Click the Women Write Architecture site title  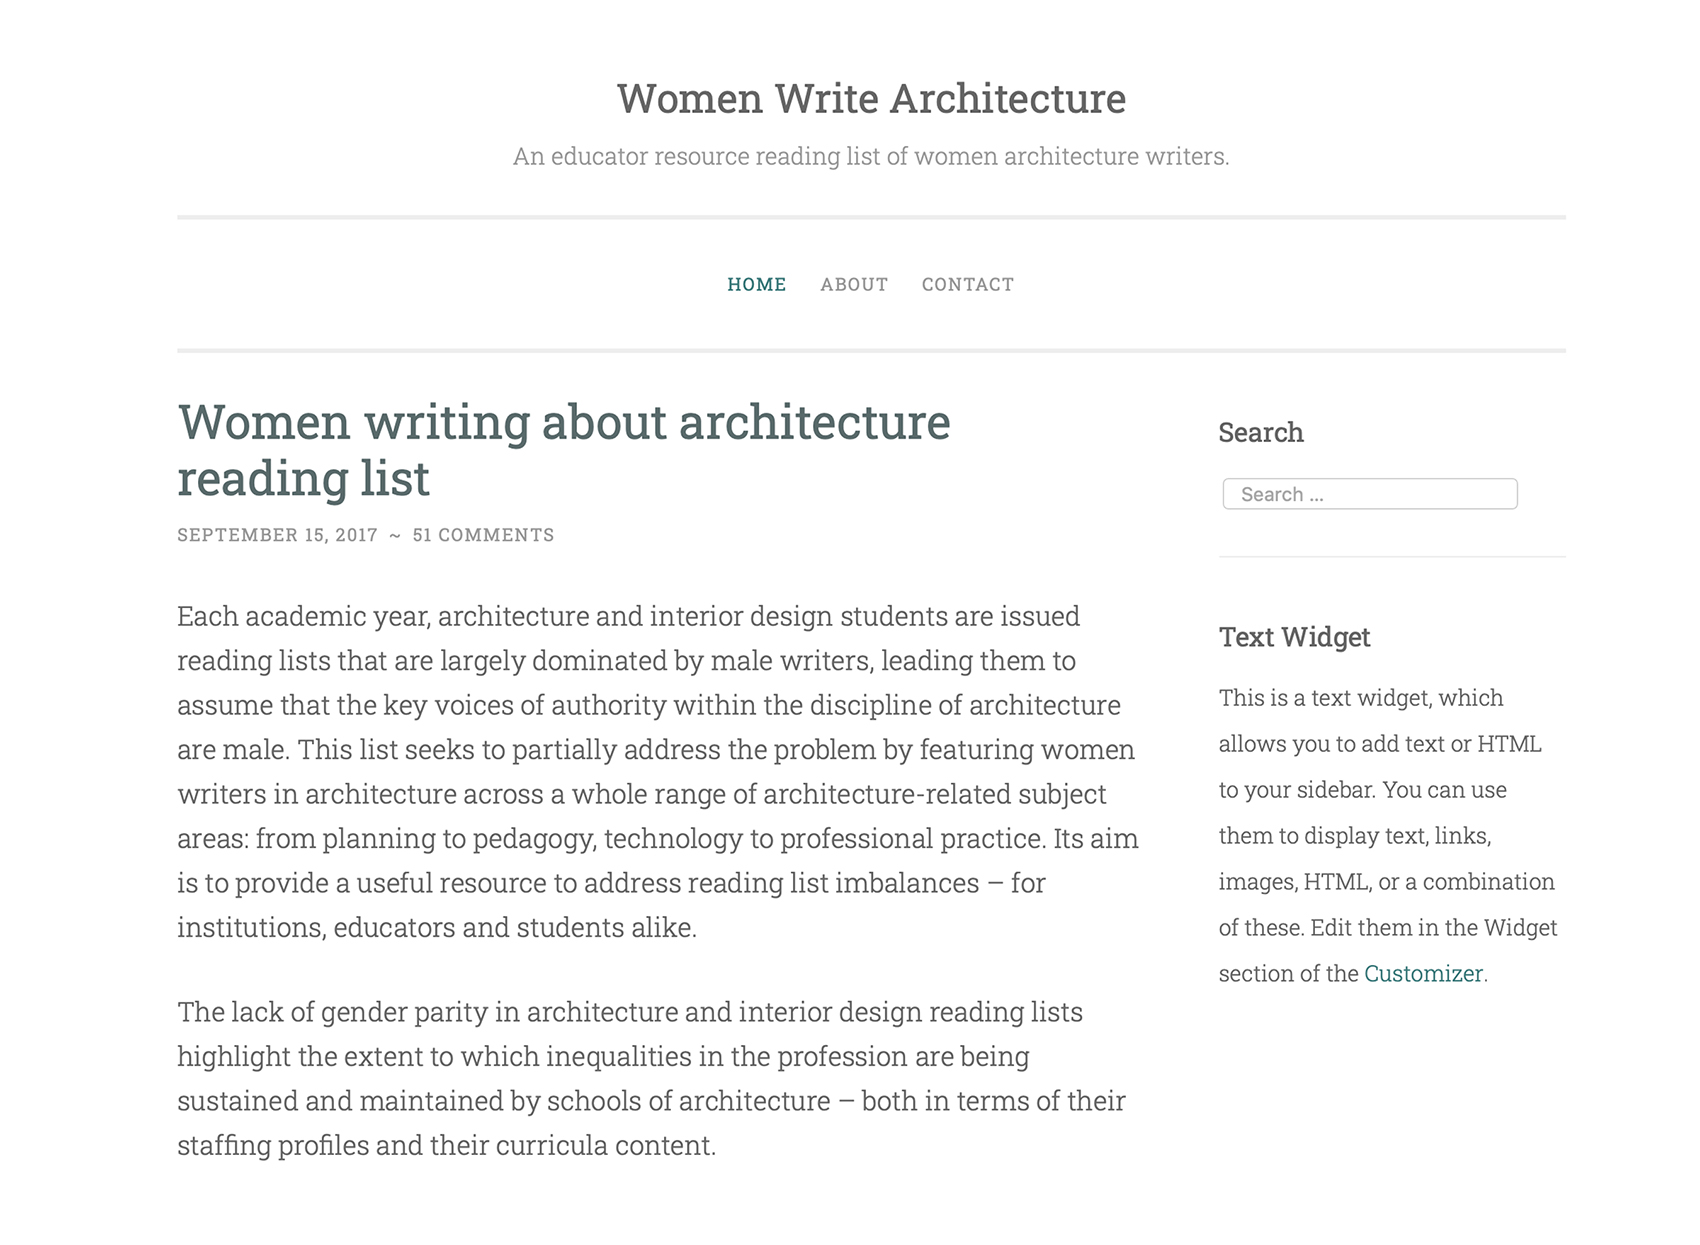coord(870,99)
